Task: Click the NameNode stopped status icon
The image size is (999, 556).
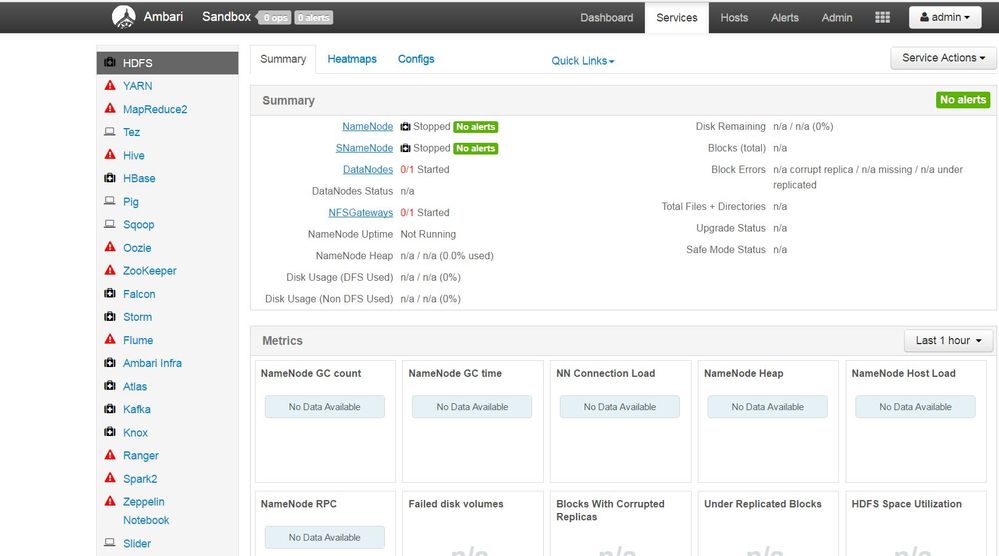Action: click(405, 127)
